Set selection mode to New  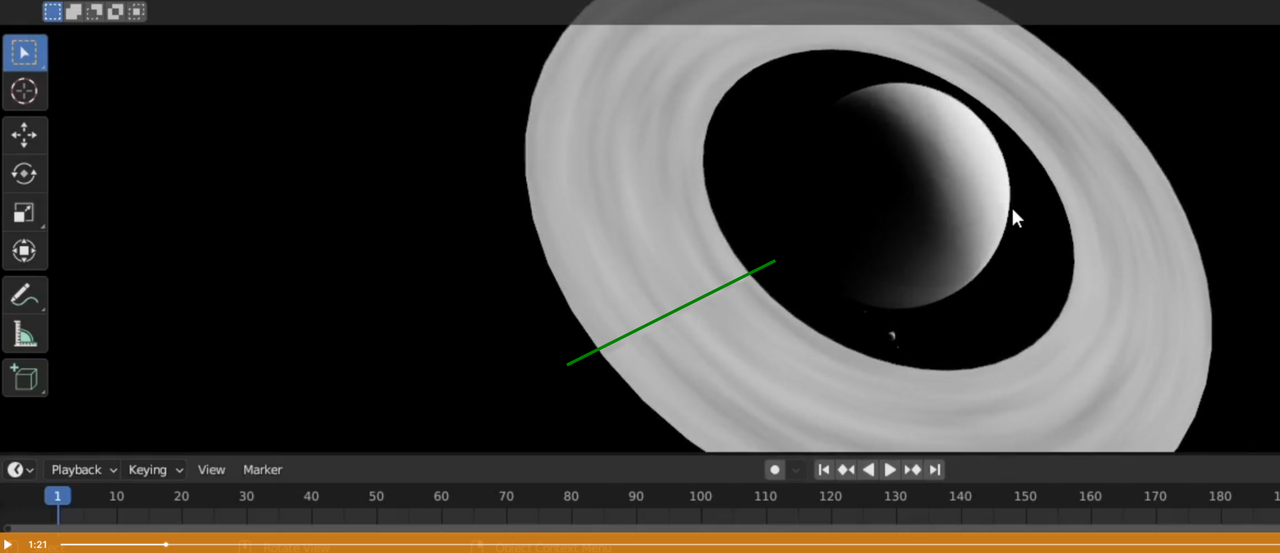52,12
